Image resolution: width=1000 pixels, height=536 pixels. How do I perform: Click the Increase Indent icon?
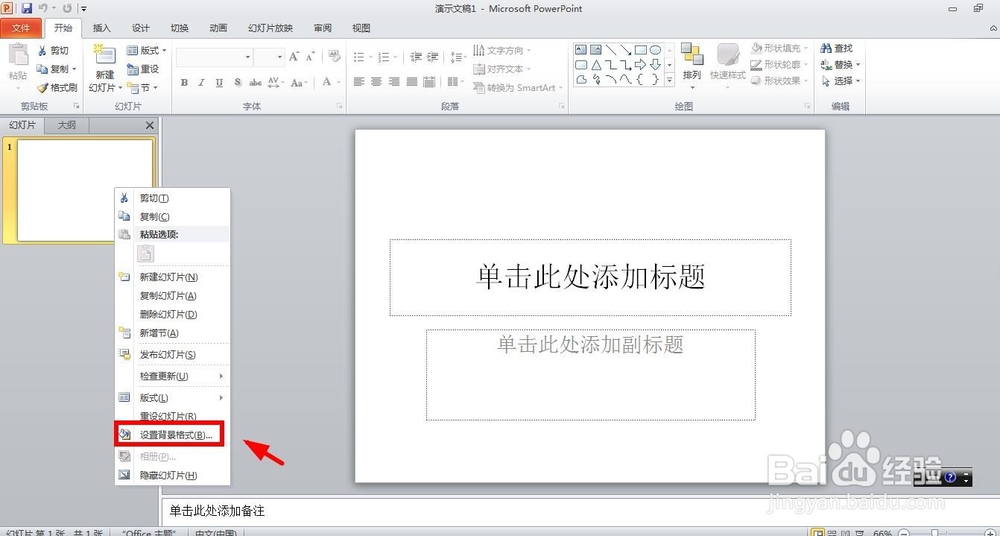tap(432, 57)
